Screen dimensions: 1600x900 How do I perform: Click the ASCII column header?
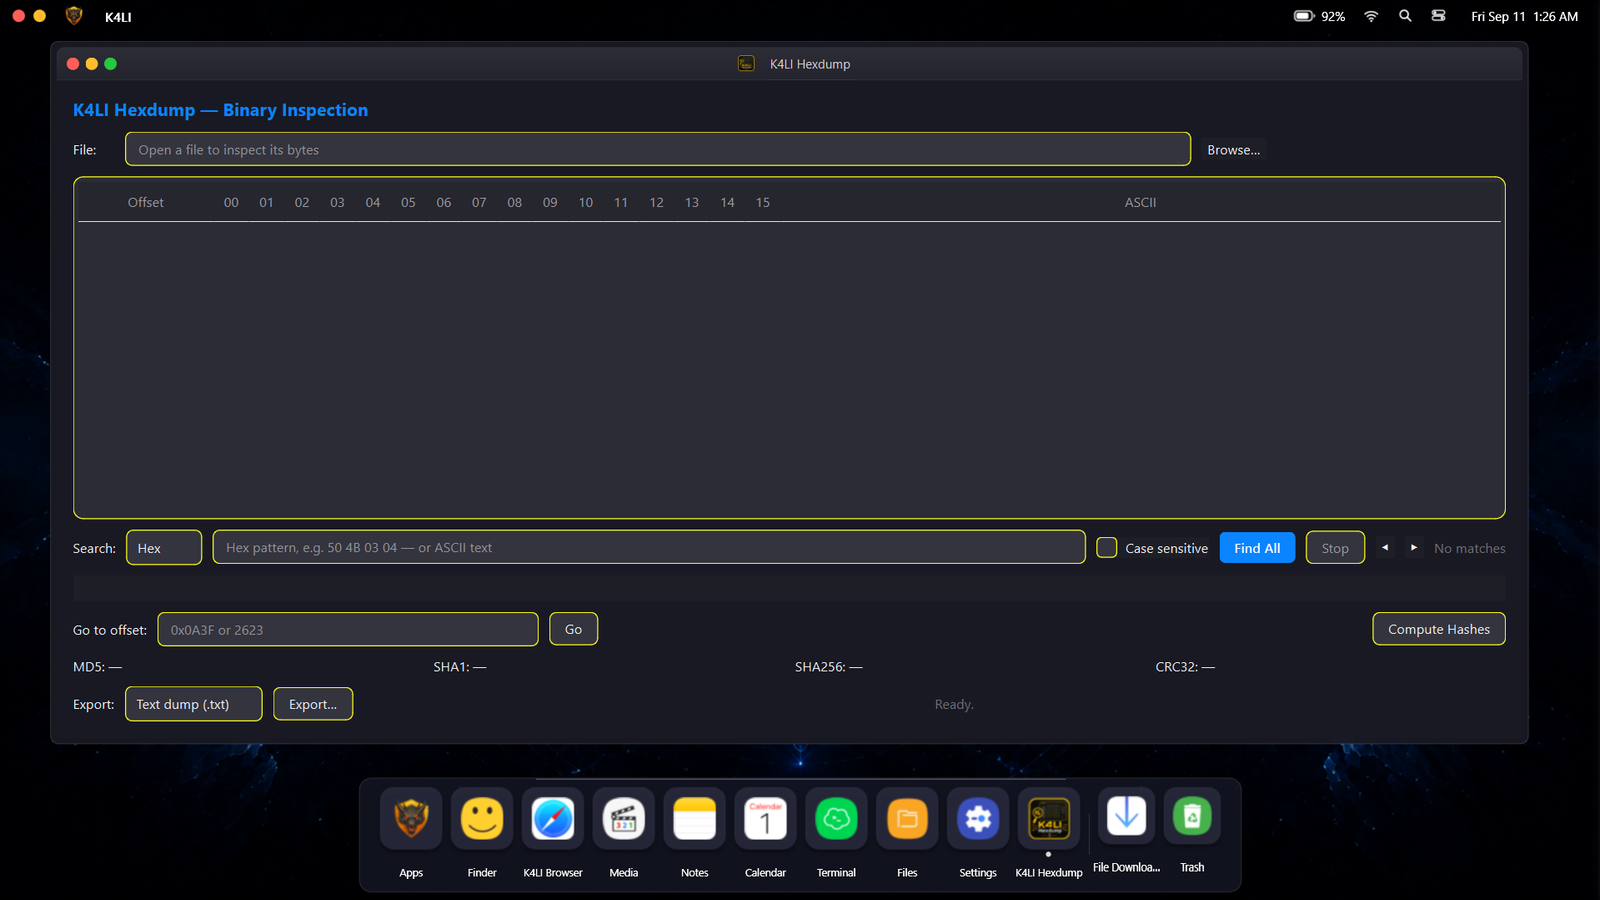point(1140,202)
